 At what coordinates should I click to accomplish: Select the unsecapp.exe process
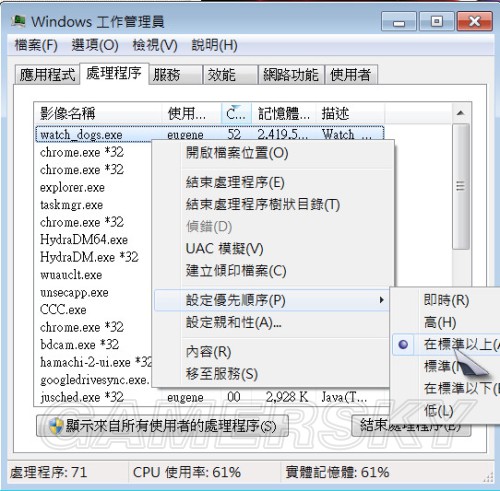(74, 292)
